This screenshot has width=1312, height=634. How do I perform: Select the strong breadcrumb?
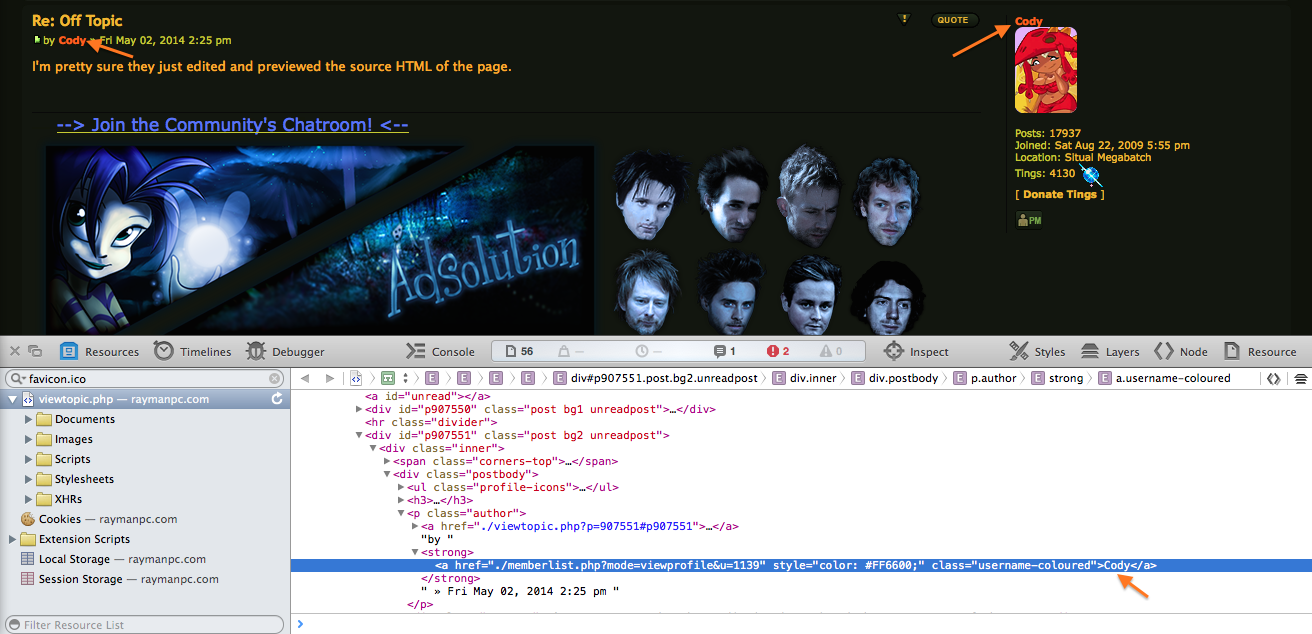pyautogui.click(x=1058, y=379)
